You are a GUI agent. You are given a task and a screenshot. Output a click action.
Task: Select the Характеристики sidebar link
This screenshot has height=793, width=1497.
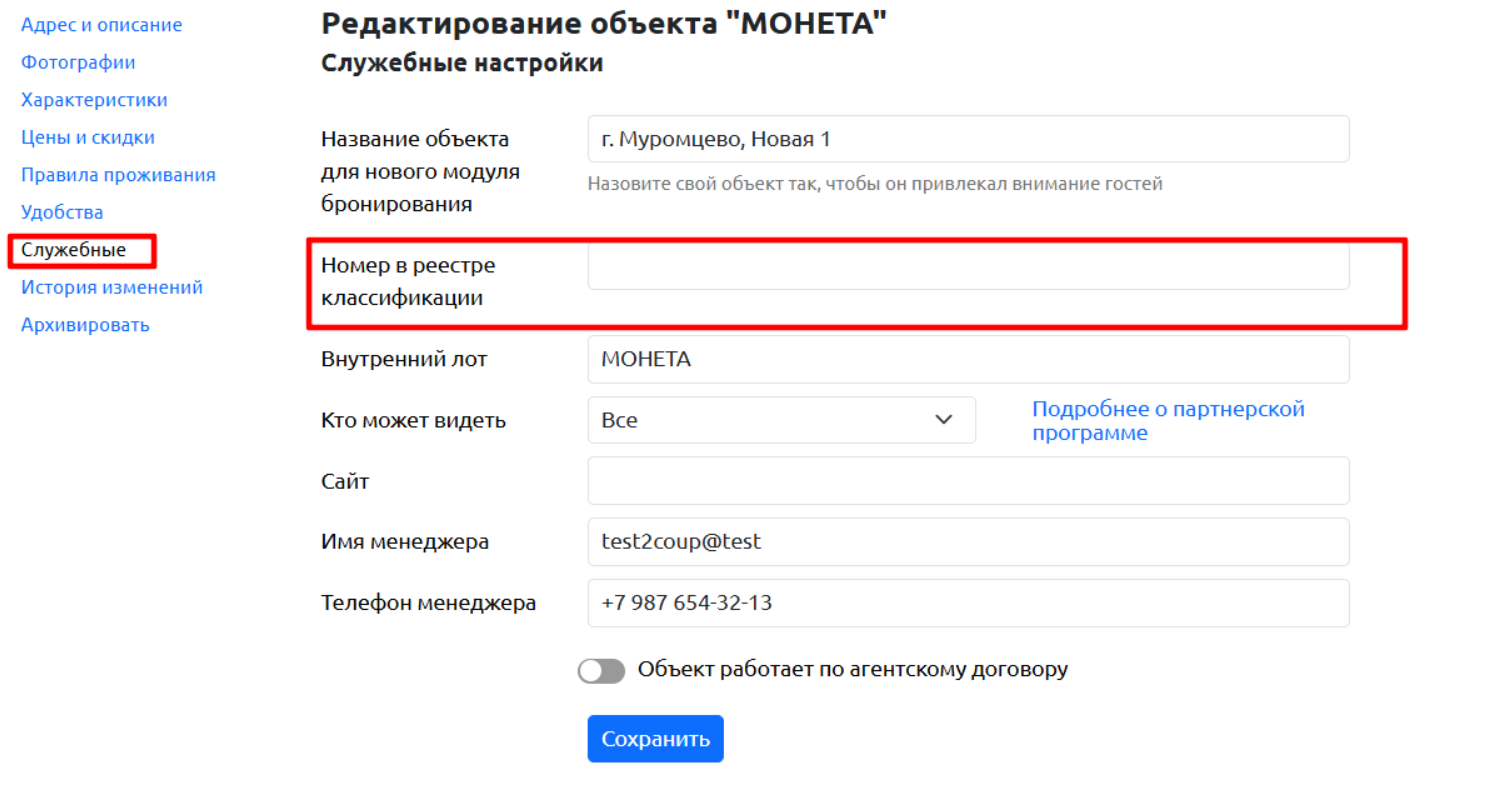[94, 100]
